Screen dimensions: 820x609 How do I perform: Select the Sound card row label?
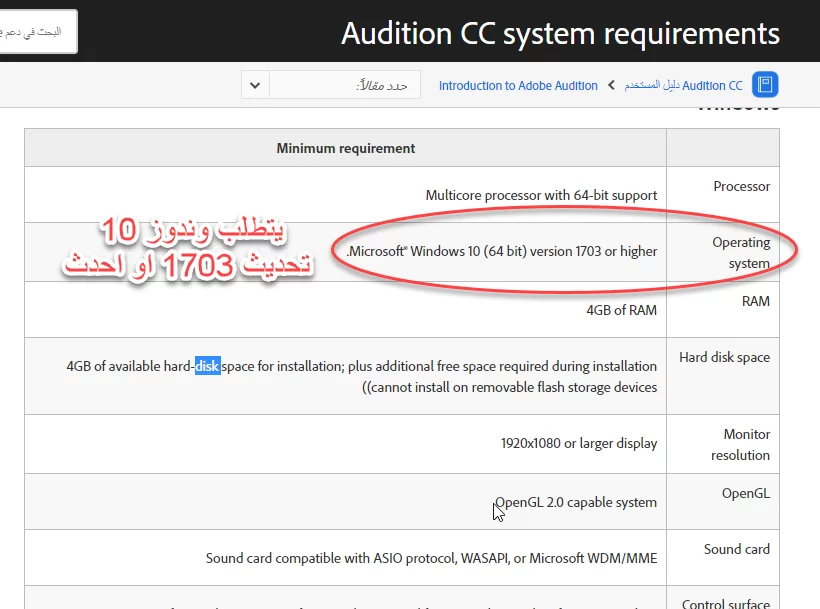737,549
